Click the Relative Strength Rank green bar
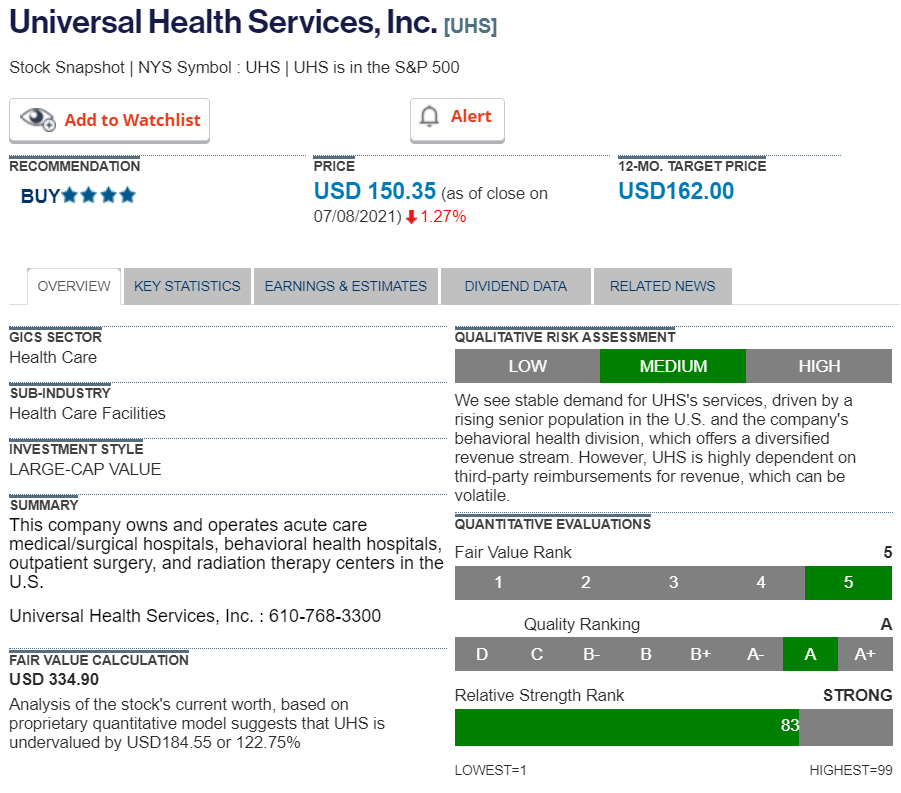 pyautogui.click(x=626, y=726)
